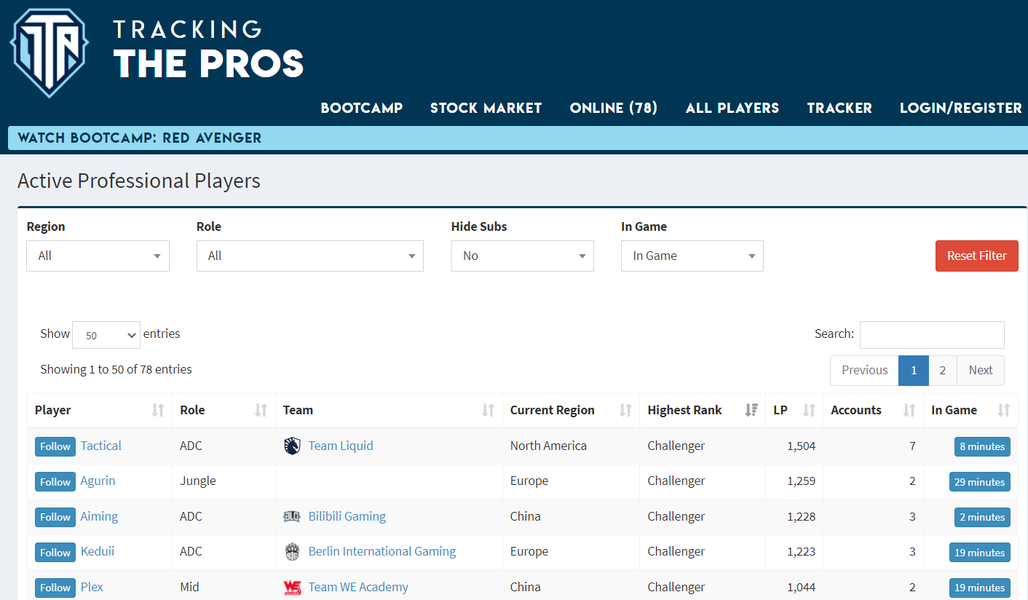Open the Region filter dropdown

pos(98,256)
